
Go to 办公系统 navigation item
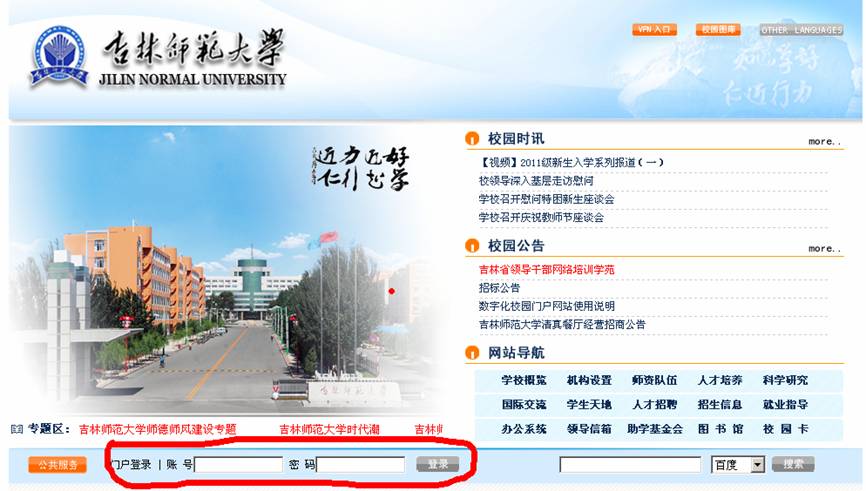(x=524, y=429)
